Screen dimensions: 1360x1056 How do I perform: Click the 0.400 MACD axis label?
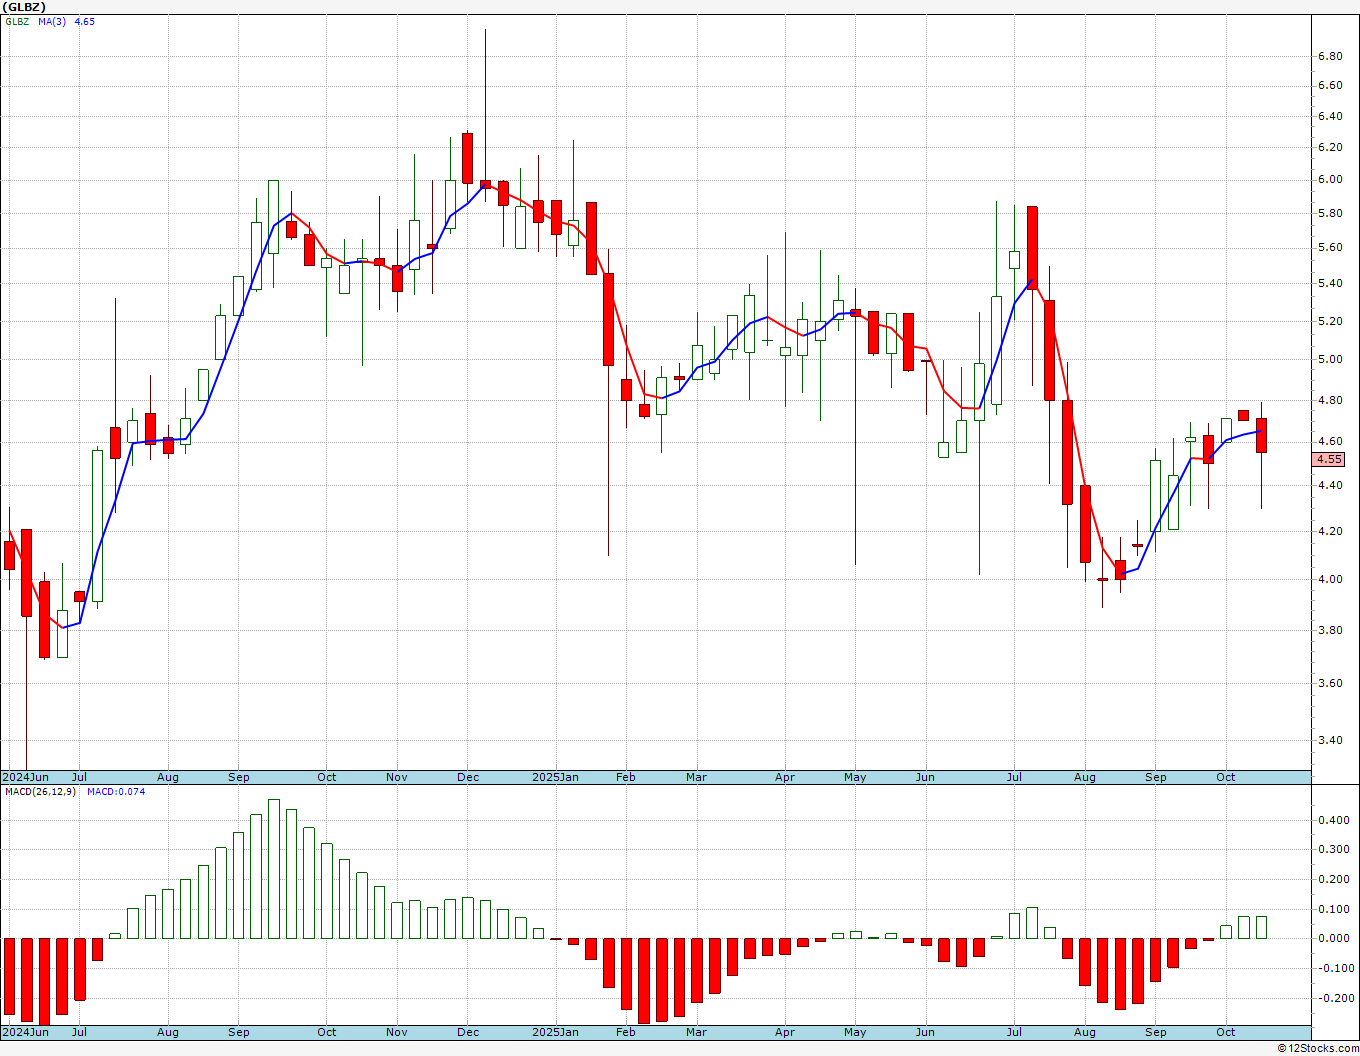(1332, 820)
